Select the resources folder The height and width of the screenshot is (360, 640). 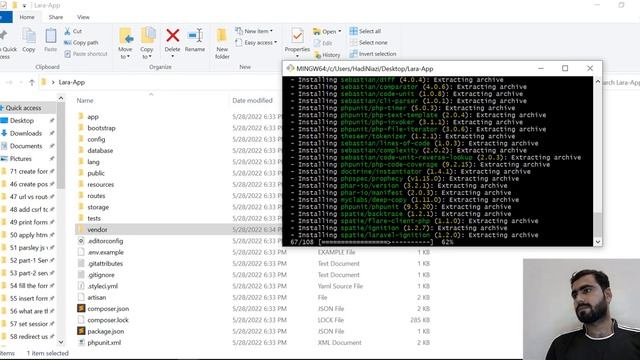(x=100, y=184)
